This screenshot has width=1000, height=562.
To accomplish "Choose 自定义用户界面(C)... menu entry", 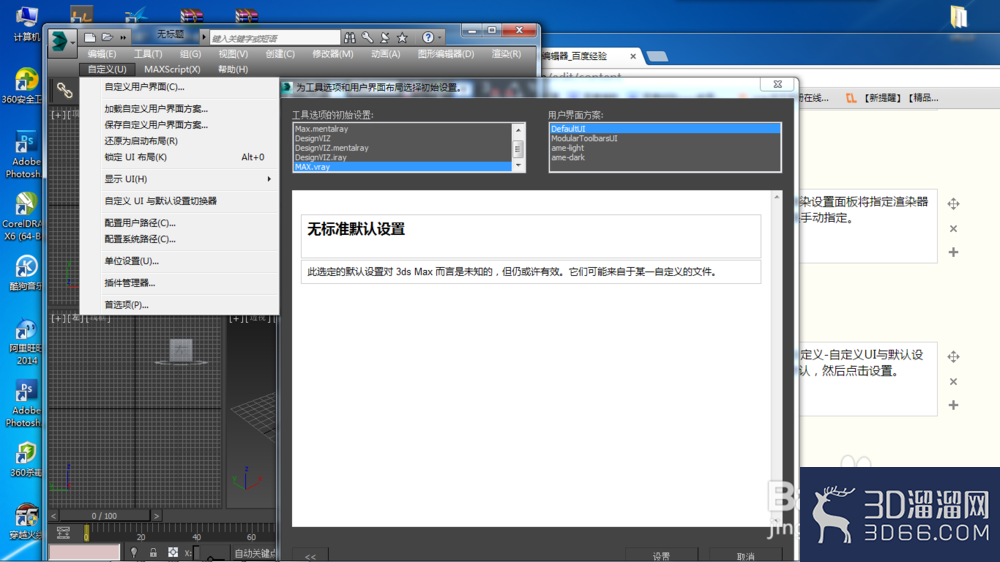I will [180, 87].
